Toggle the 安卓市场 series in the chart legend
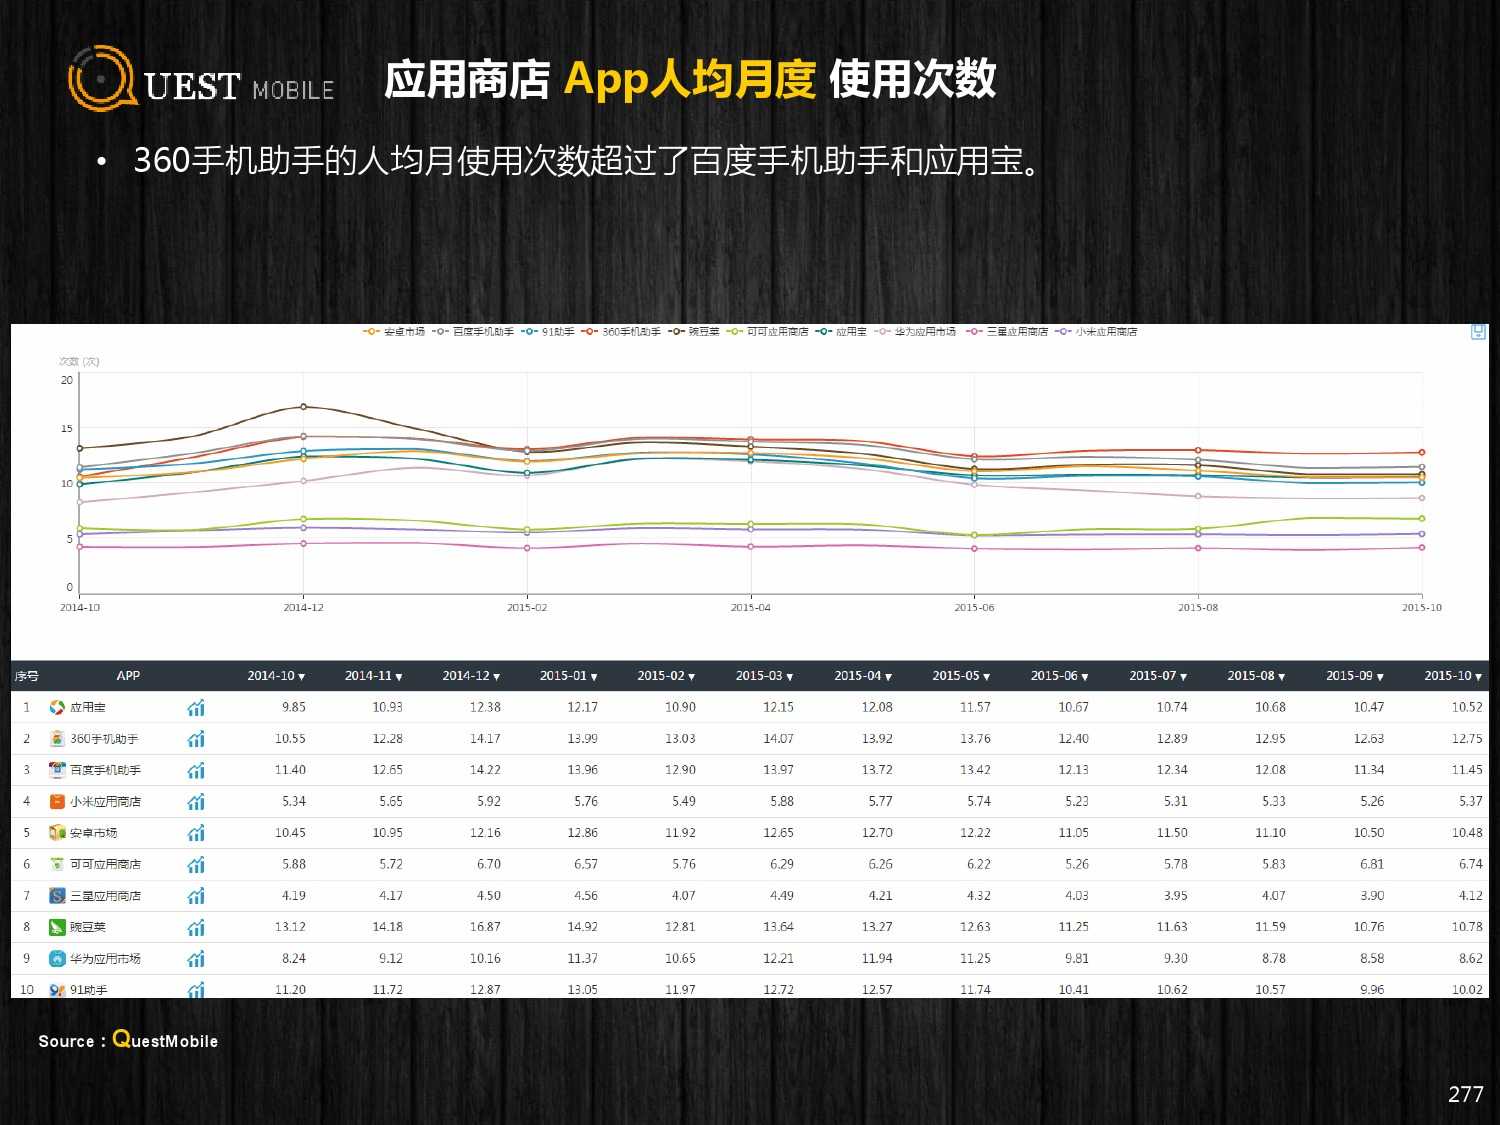 394,331
